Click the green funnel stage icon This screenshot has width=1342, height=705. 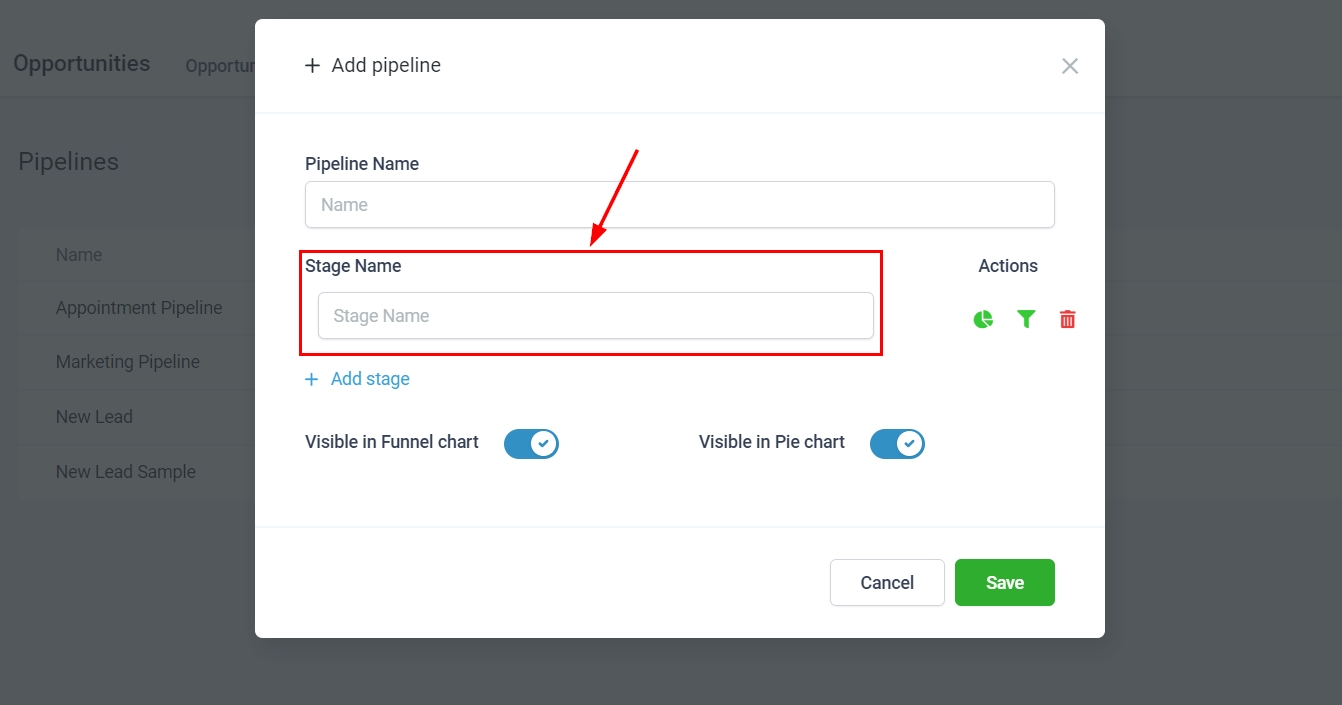click(1026, 319)
